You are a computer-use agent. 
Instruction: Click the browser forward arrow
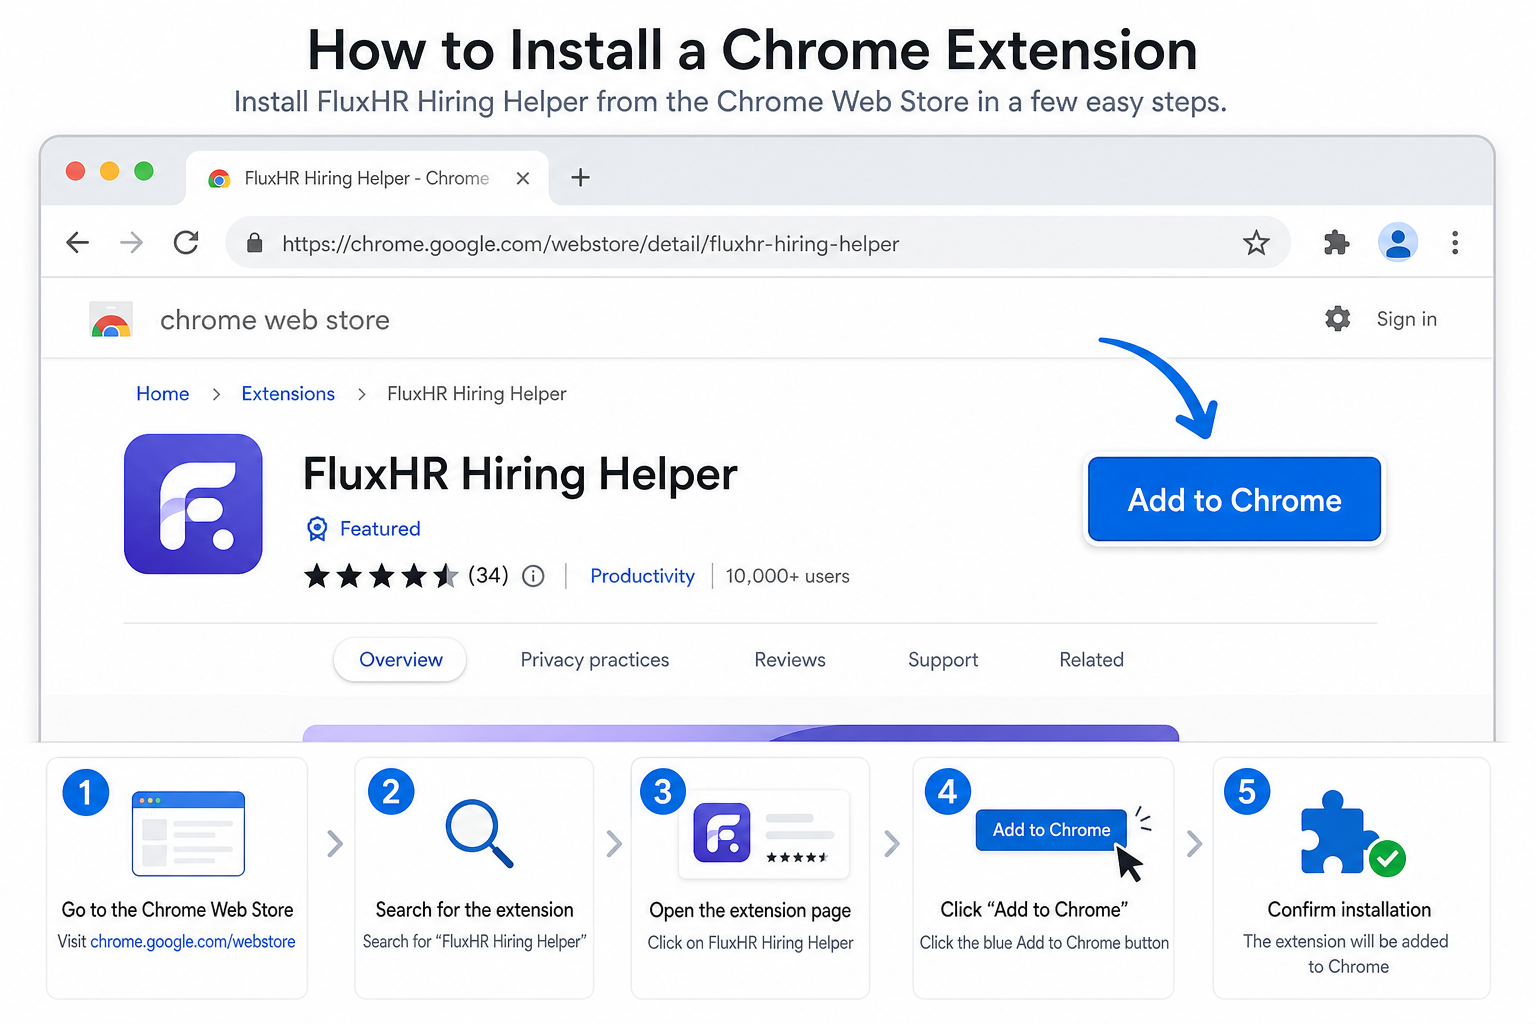click(132, 242)
